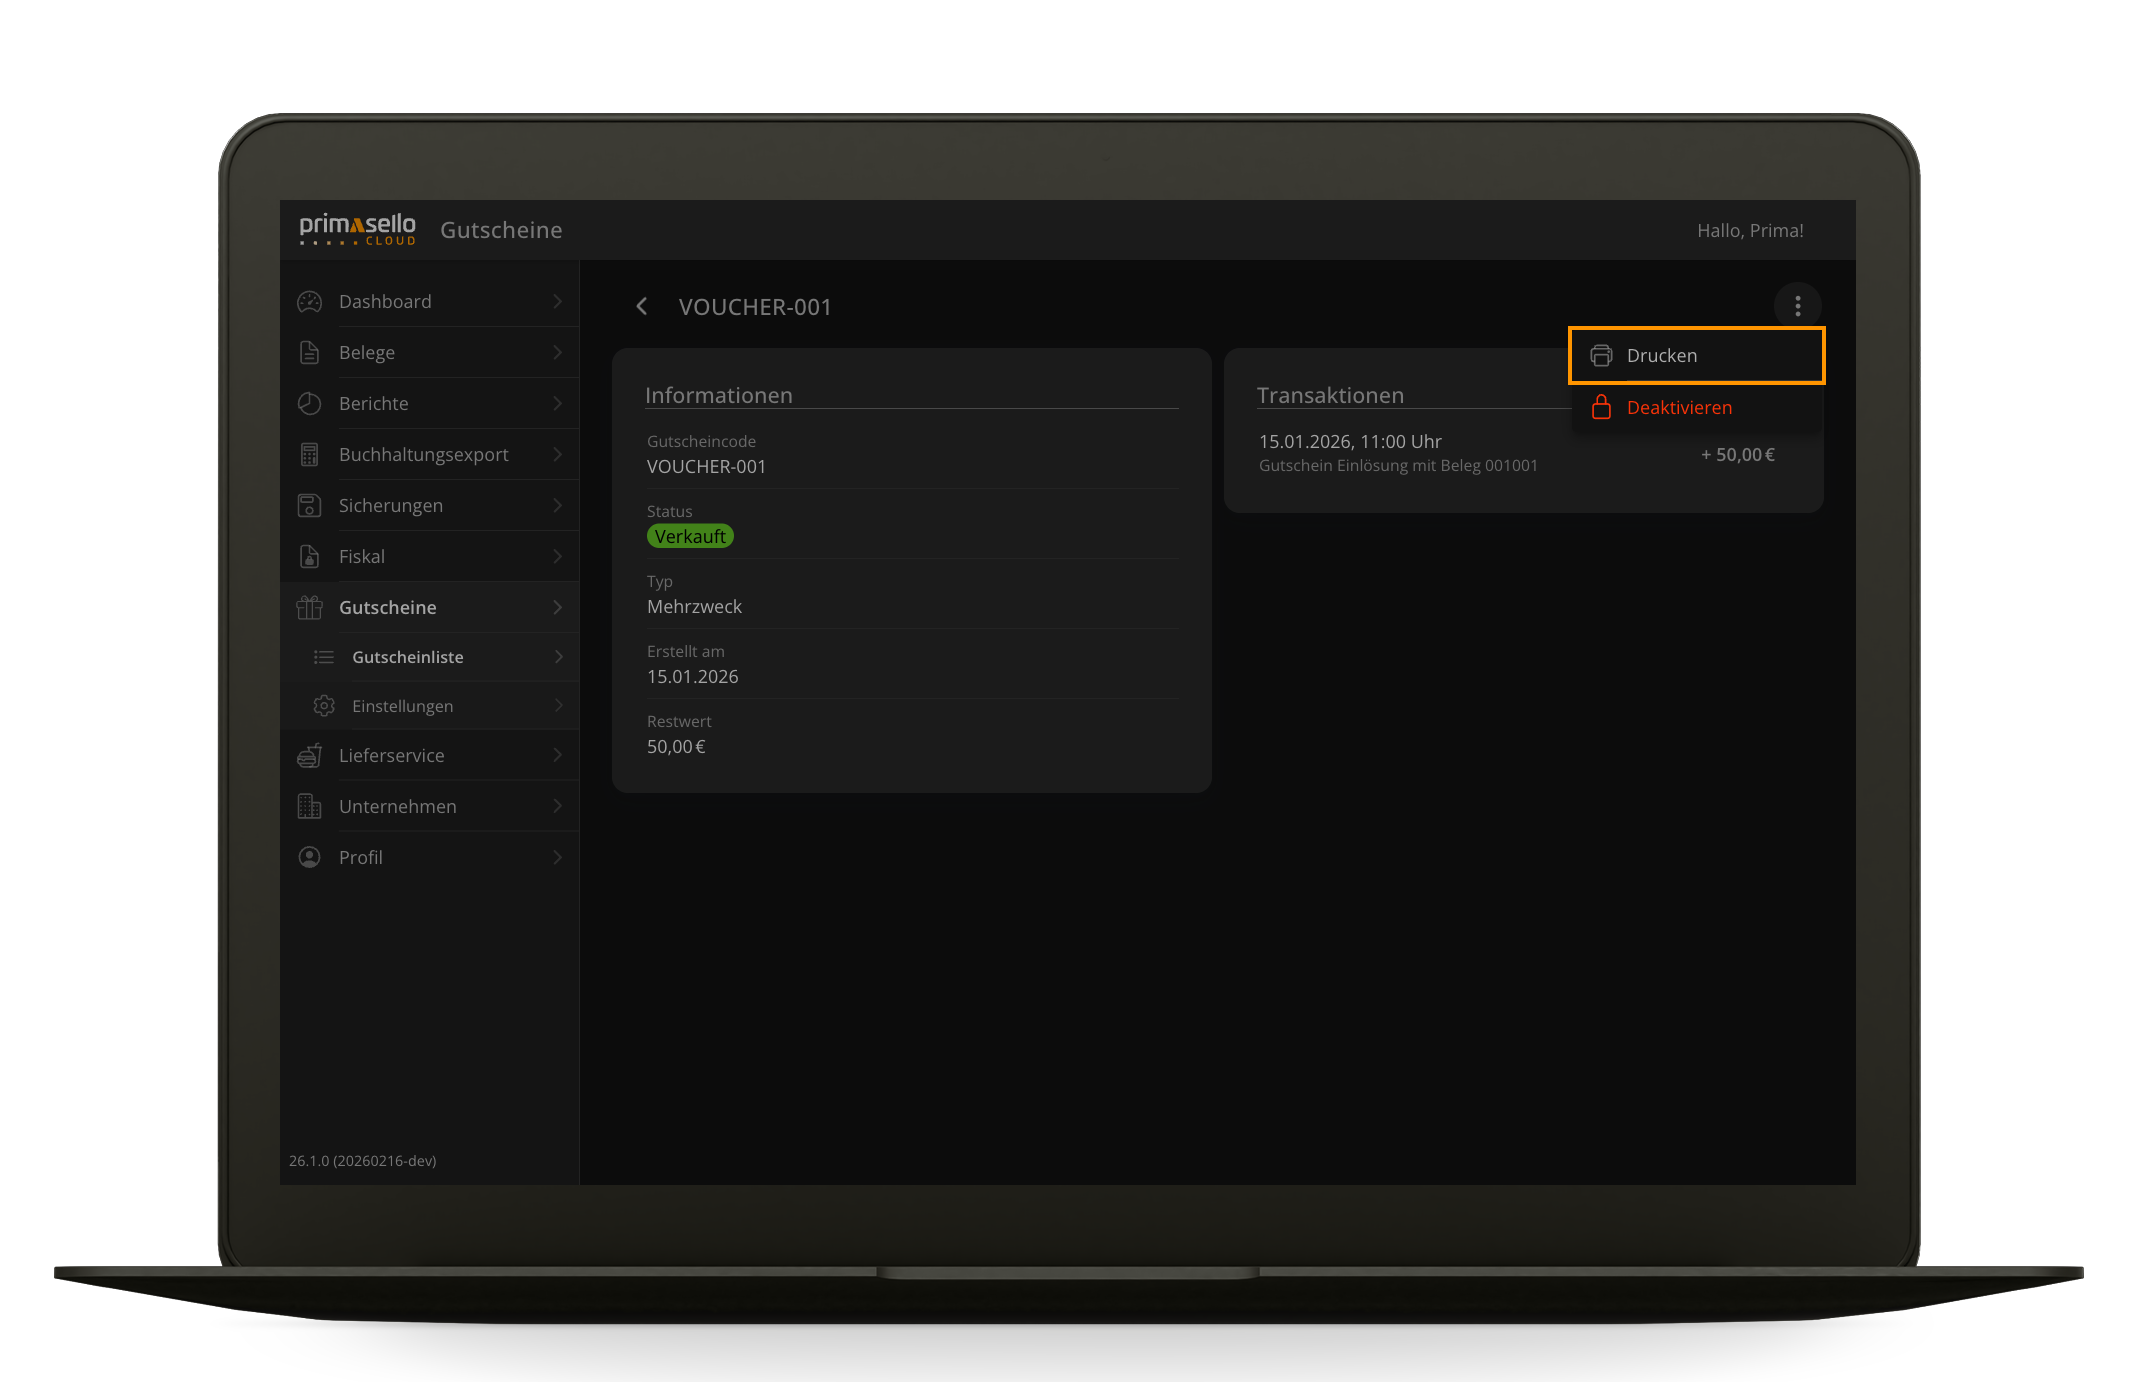Click the Einstellungen row chevron
The height and width of the screenshot is (1382, 2143).
tap(559, 706)
